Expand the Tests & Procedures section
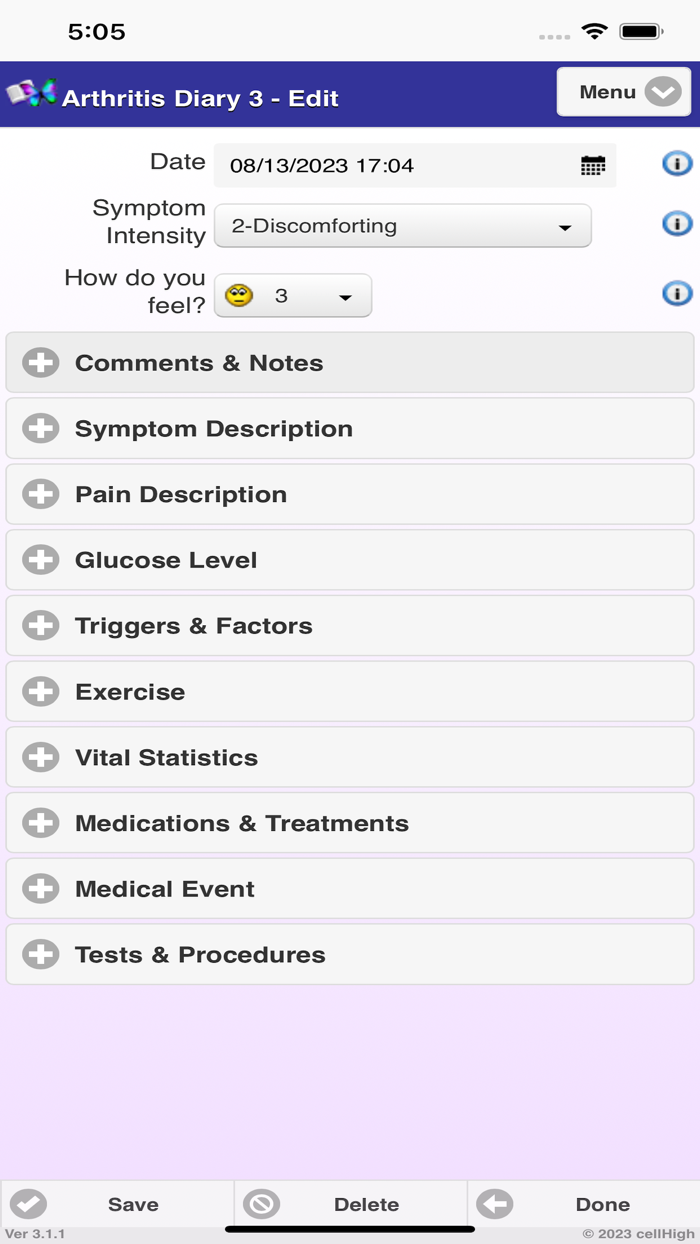700x1244 pixels. coord(39,954)
